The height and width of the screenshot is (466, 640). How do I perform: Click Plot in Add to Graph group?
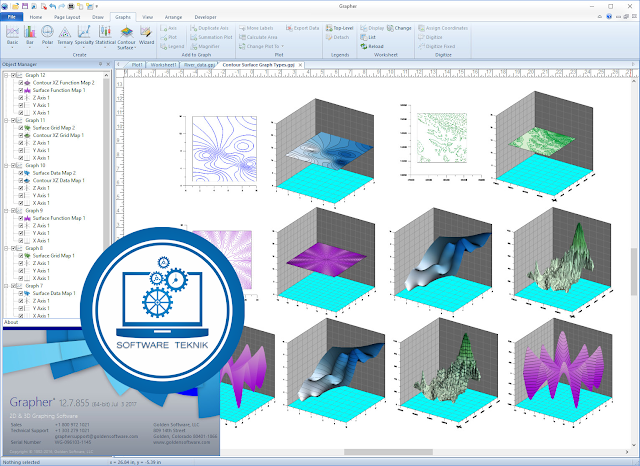pyautogui.click(x=169, y=37)
